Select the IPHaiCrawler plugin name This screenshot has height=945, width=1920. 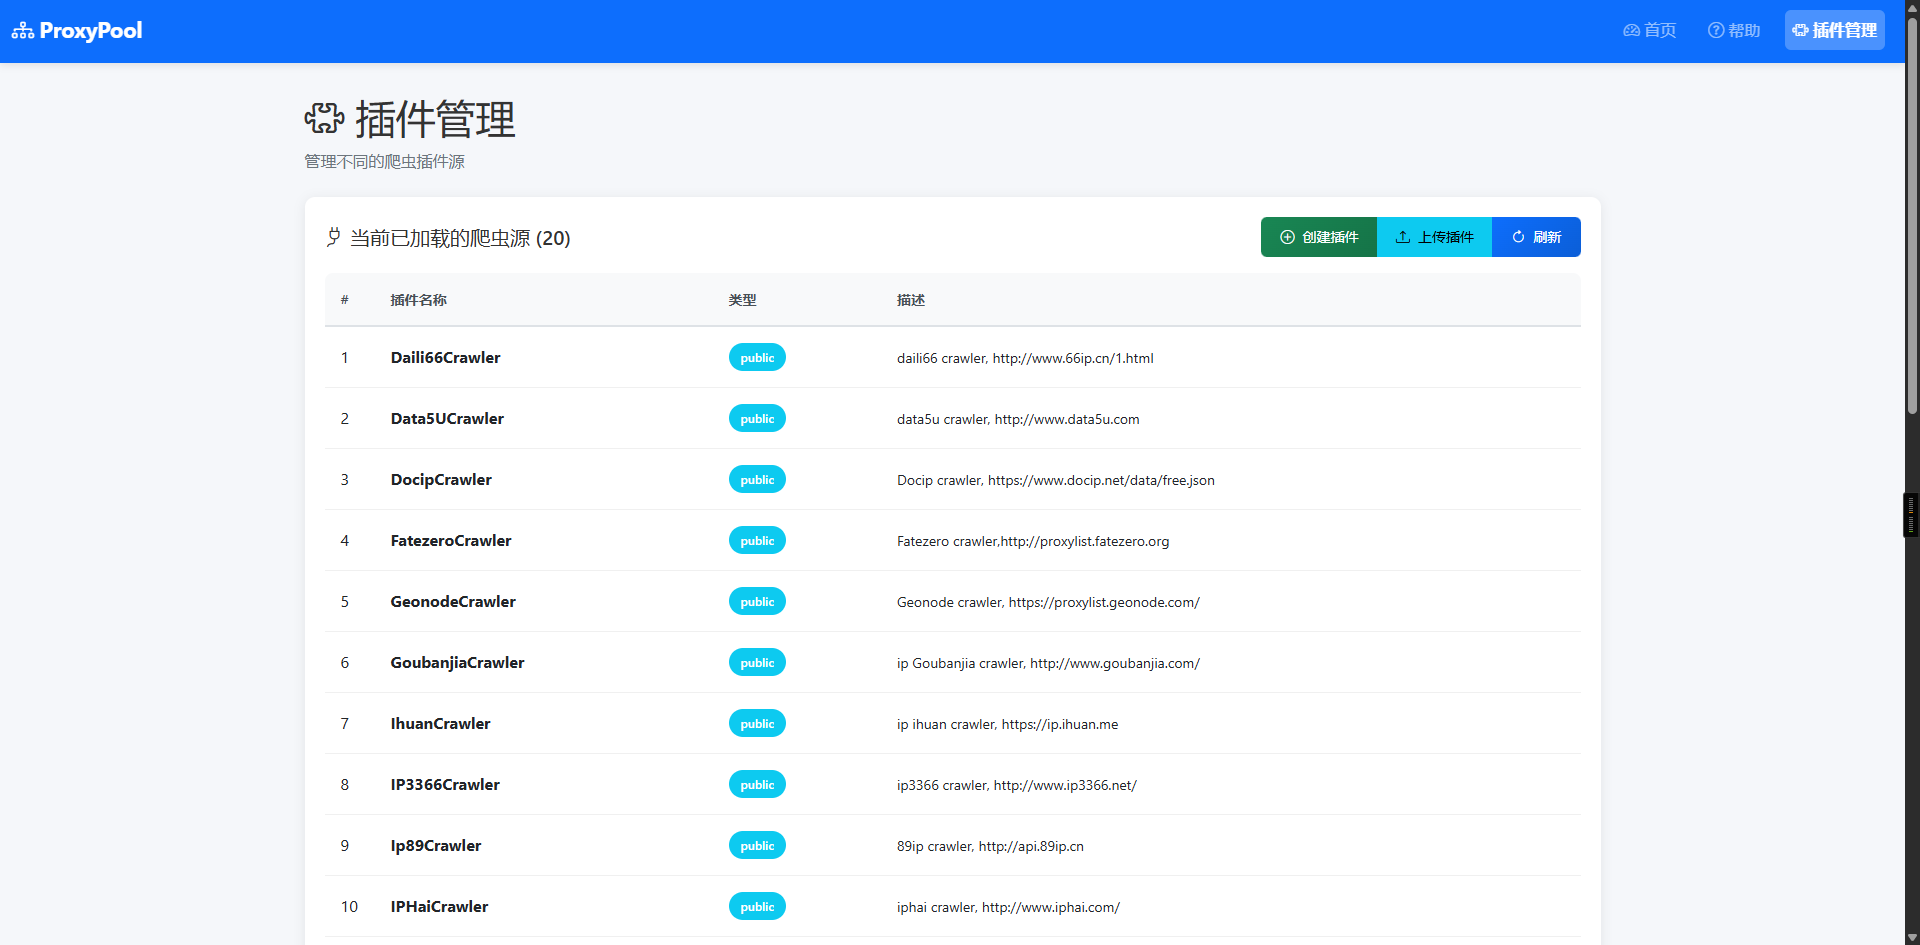(x=439, y=907)
